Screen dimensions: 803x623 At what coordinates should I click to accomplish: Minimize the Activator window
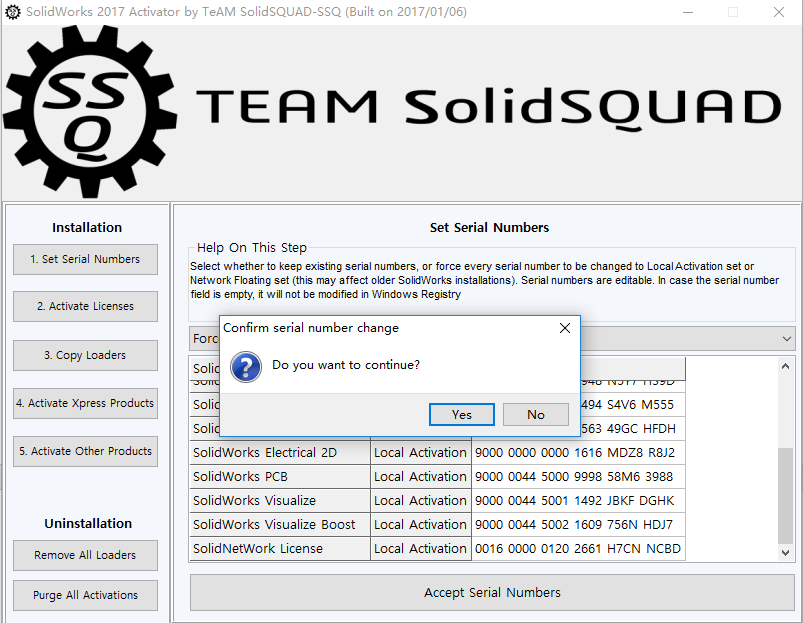(x=688, y=12)
